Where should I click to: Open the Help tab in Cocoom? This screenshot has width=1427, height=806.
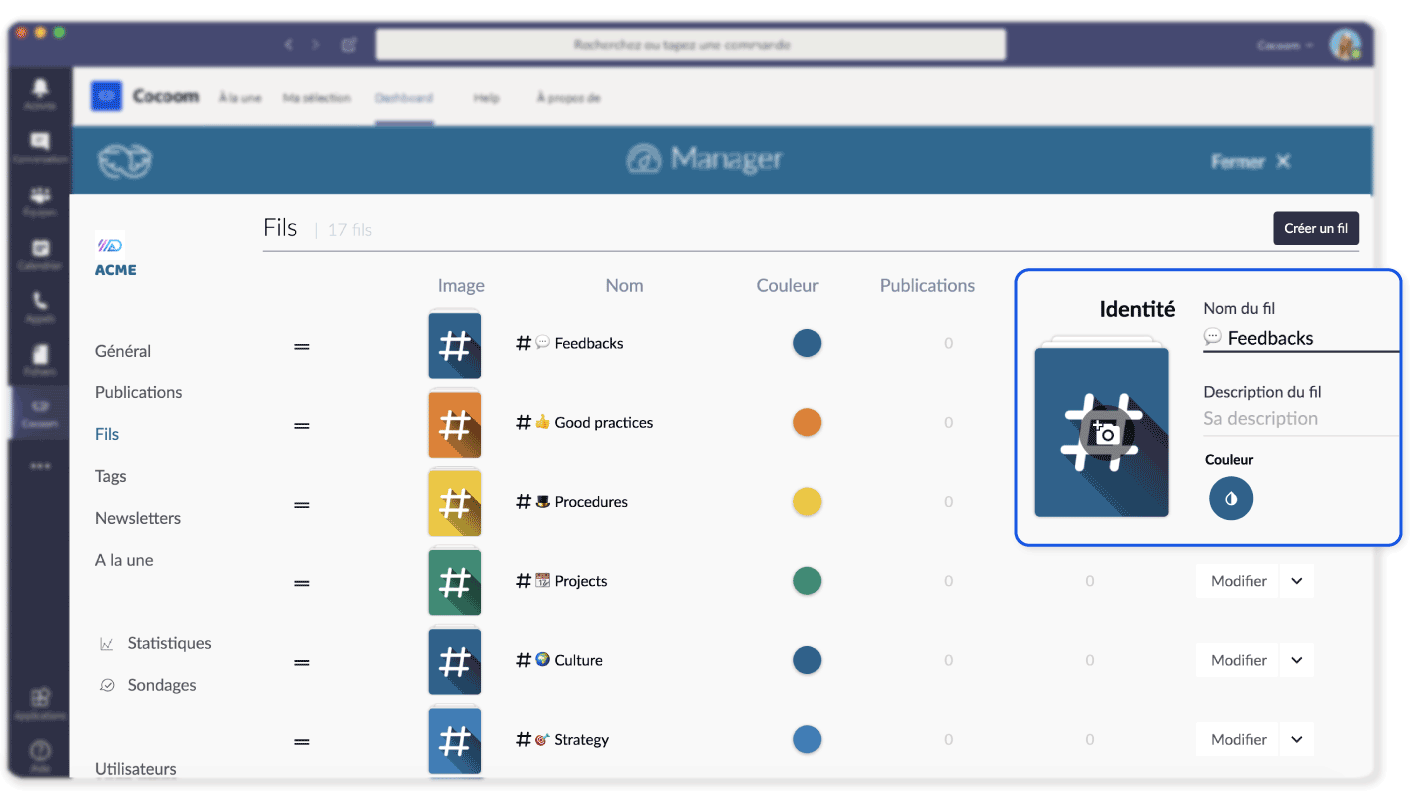click(486, 98)
